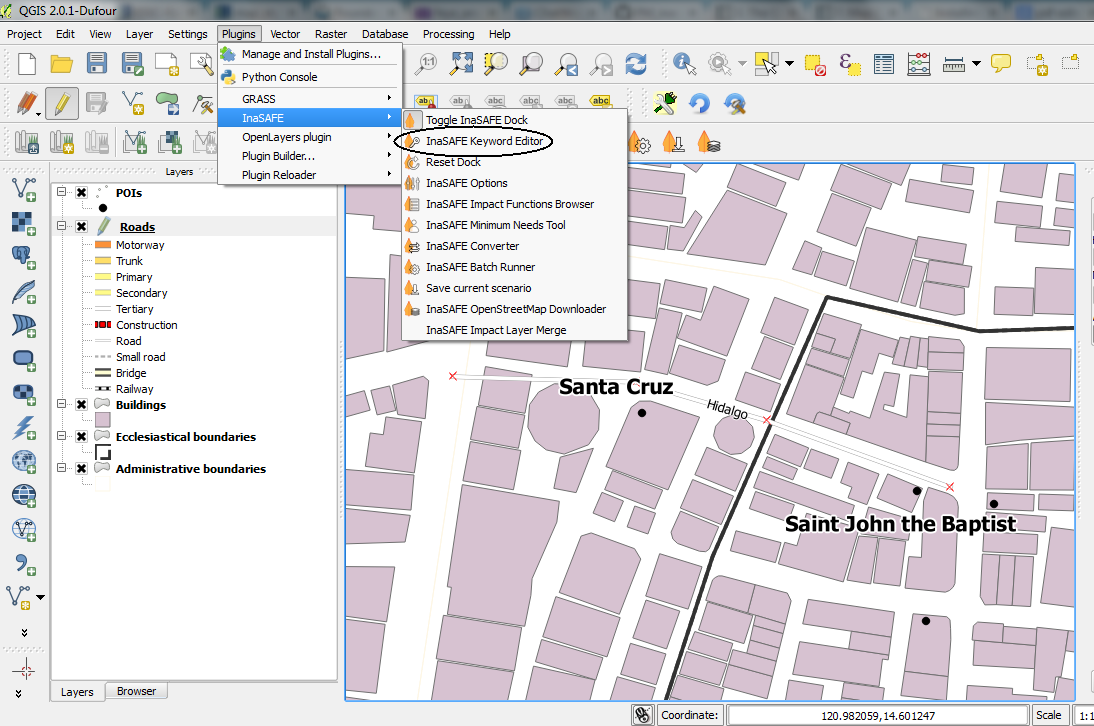Click the Deselect Features icon
1094x726 pixels.
[814, 64]
